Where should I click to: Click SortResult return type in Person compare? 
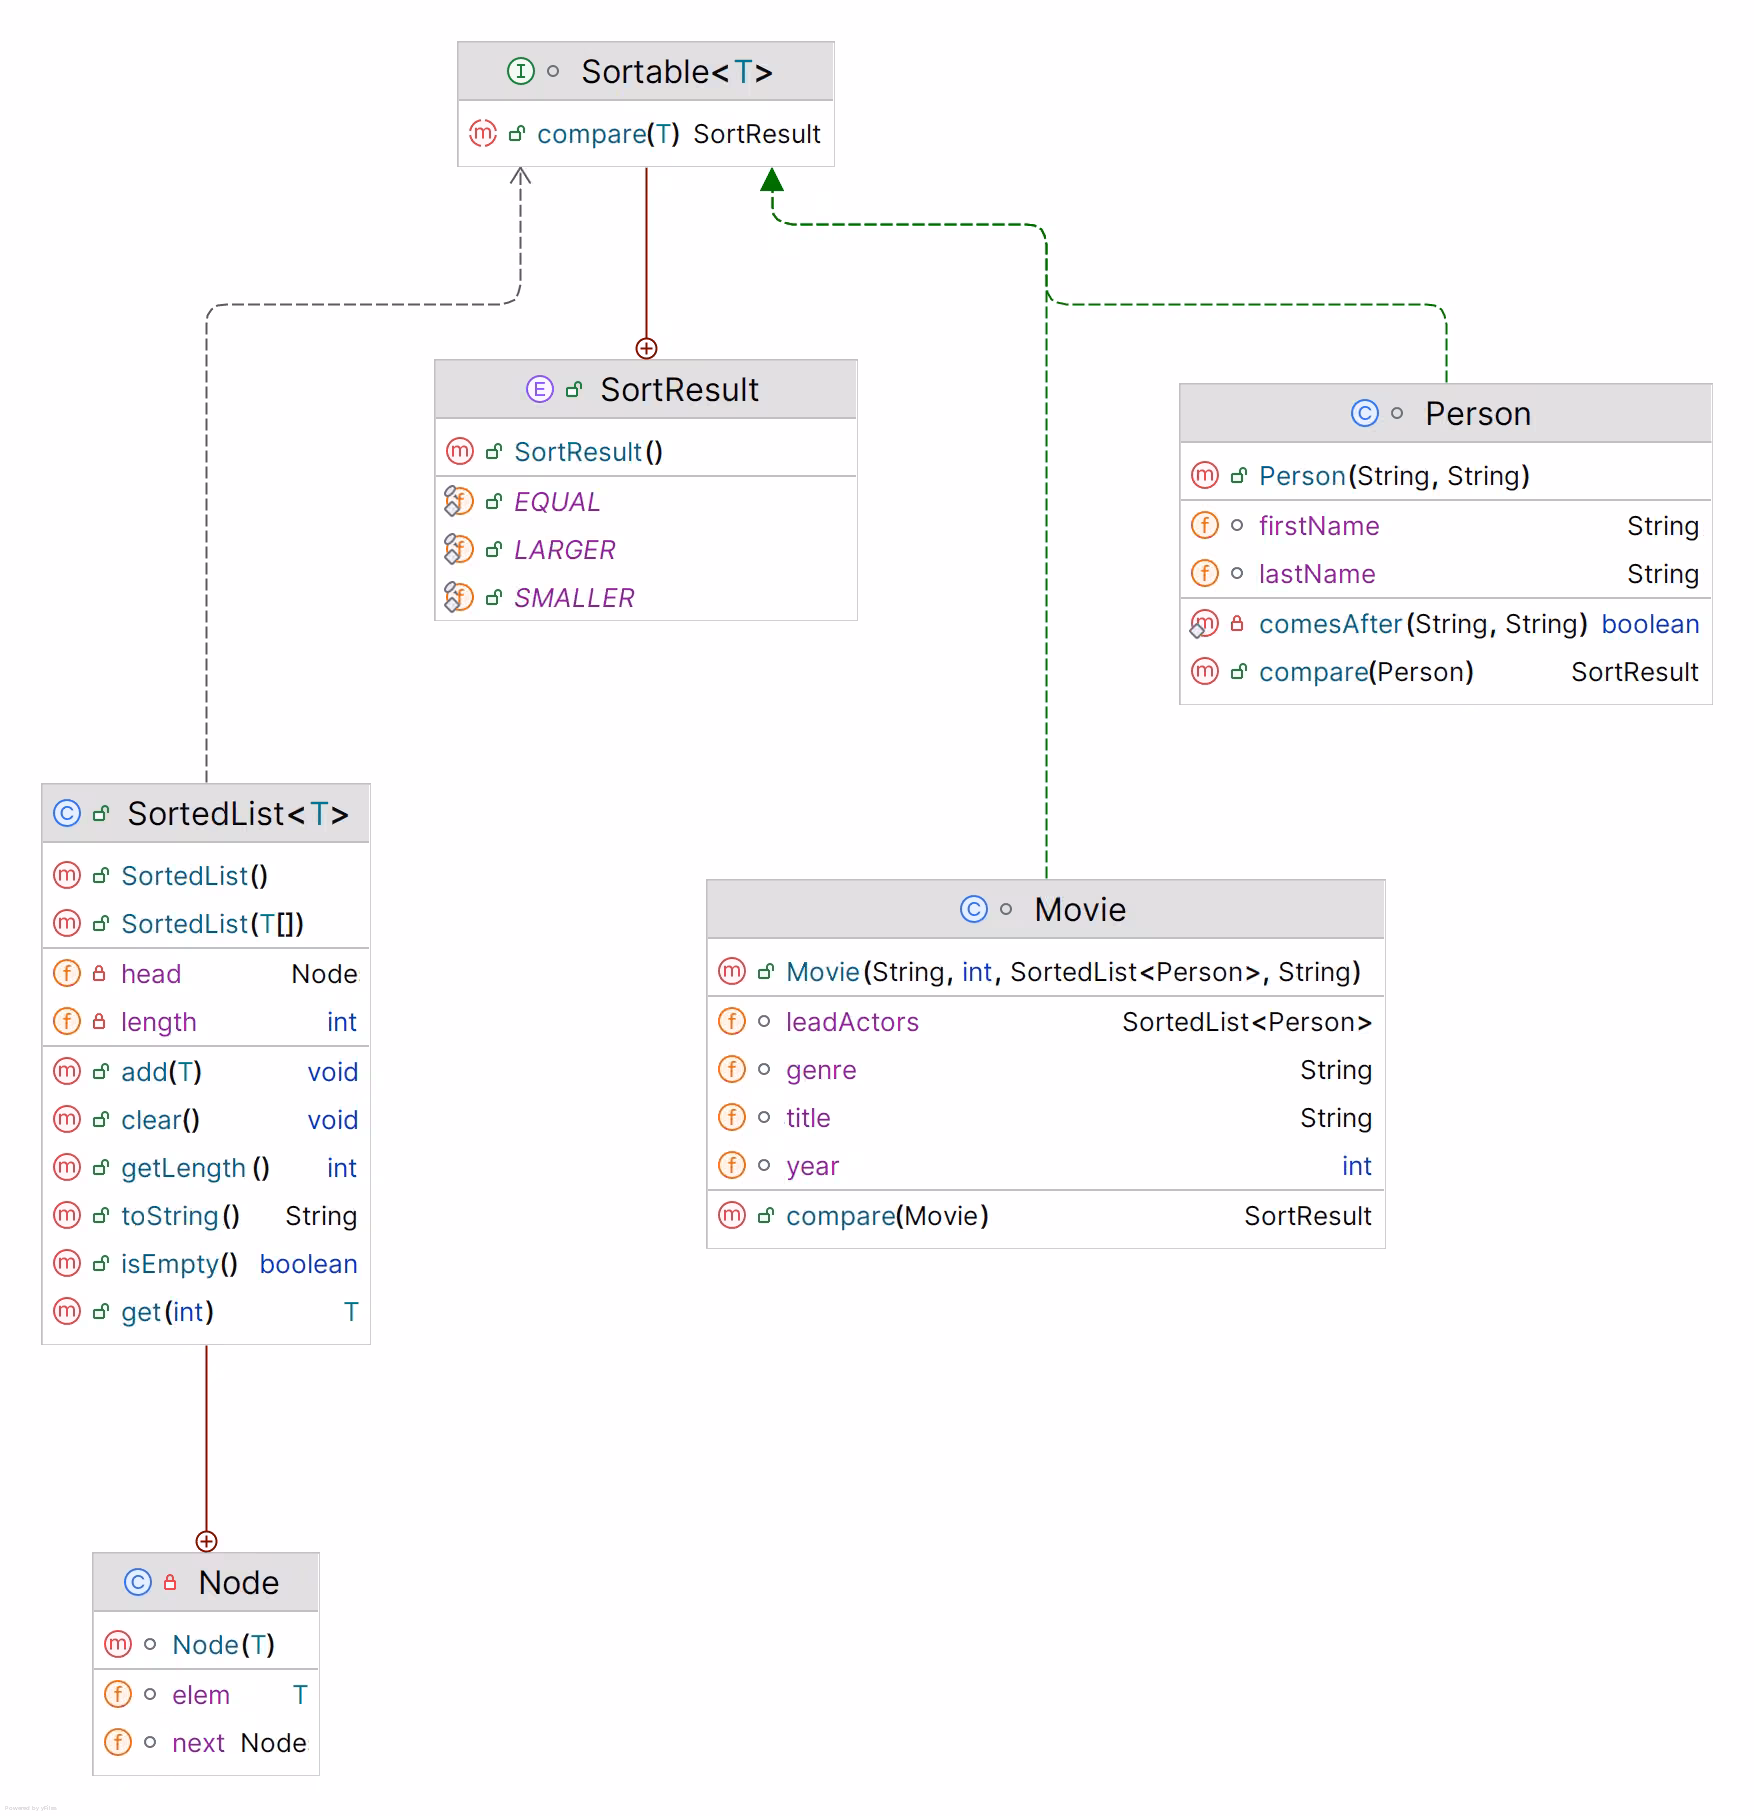[1634, 672]
